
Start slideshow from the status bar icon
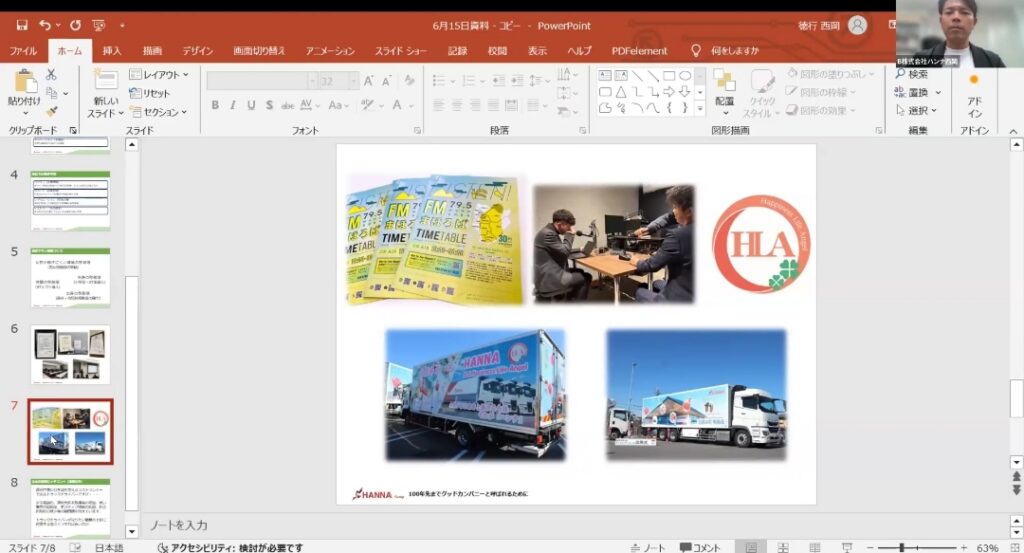pos(847,547)
